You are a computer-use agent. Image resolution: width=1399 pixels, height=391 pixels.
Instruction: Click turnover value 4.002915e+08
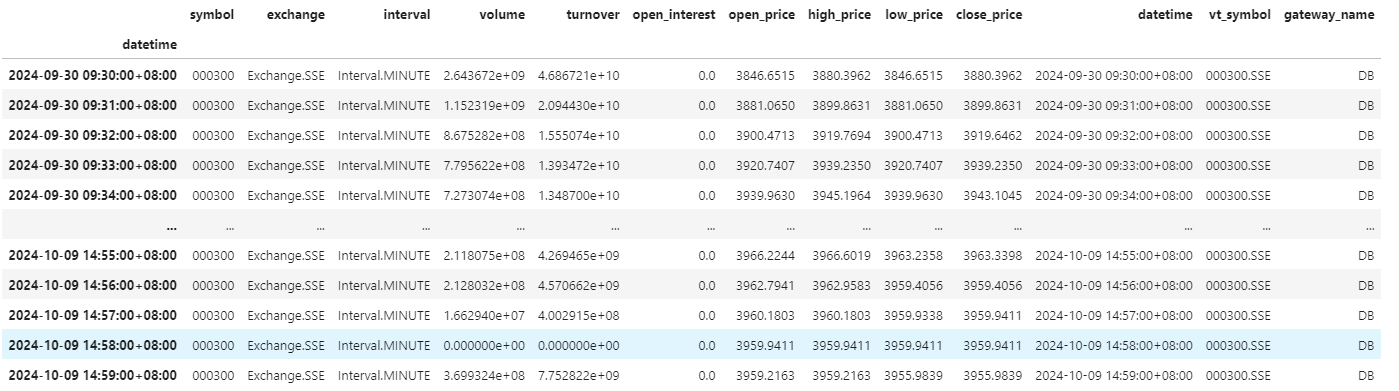[579, 315]
